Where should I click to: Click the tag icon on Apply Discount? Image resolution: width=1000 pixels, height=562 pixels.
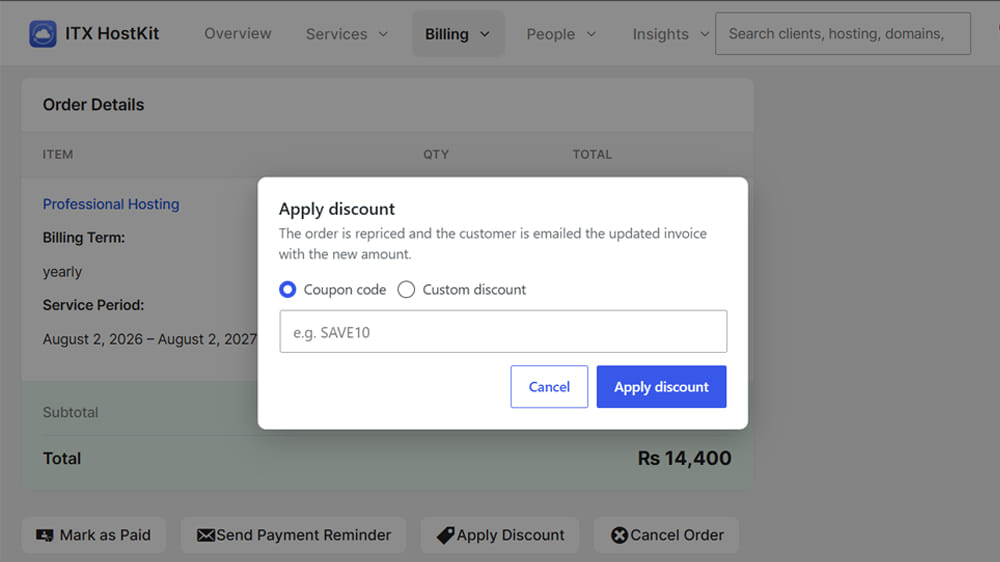pyautogui.click(x=445, y=535)
